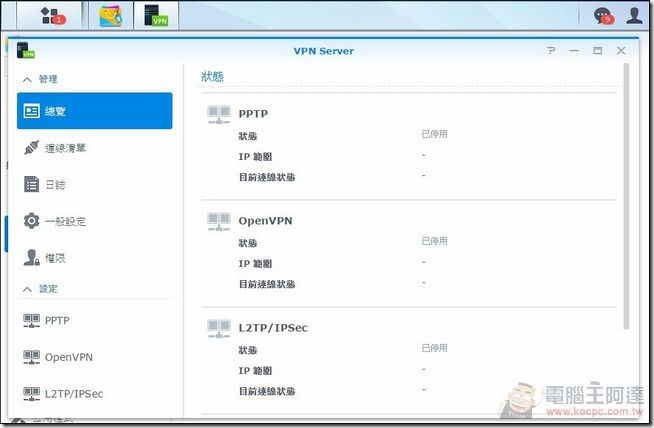Click the overview card icon beside 總覽
Screen dimensions: 654x428
32,111
